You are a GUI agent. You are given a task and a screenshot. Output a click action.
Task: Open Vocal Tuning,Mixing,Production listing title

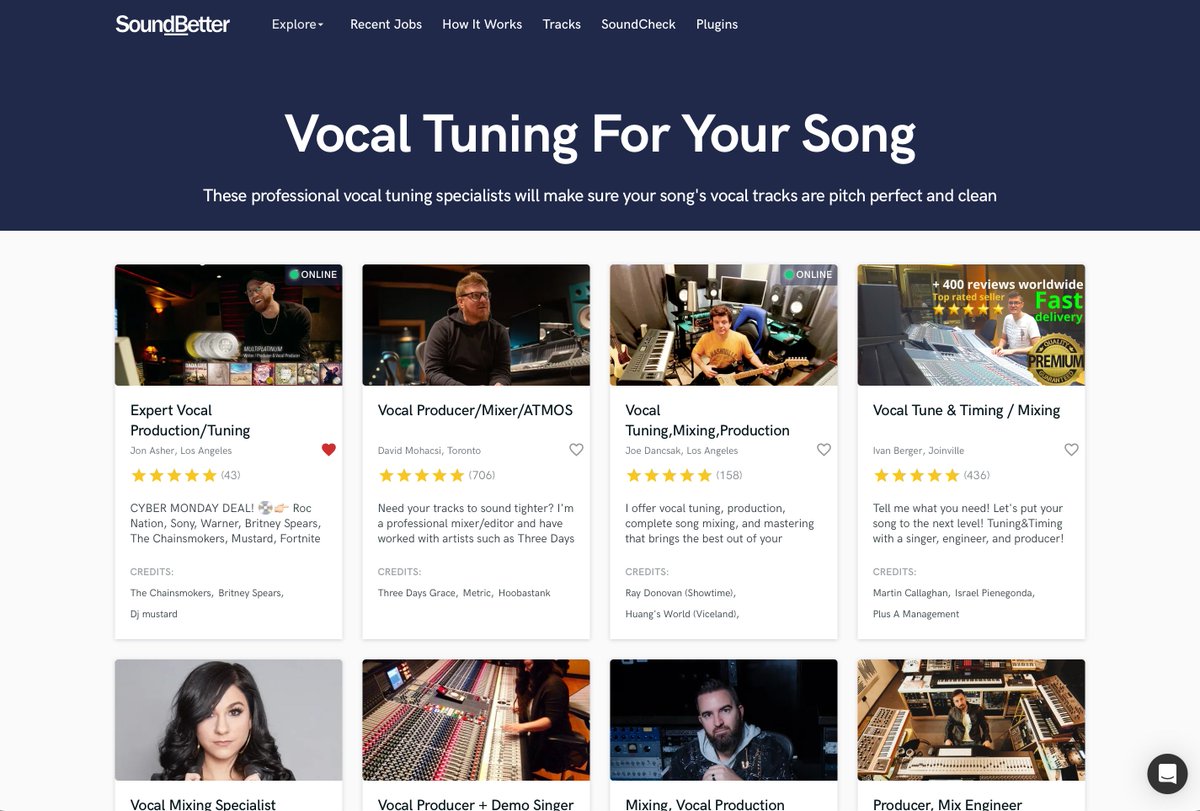[x=707, y=420]
